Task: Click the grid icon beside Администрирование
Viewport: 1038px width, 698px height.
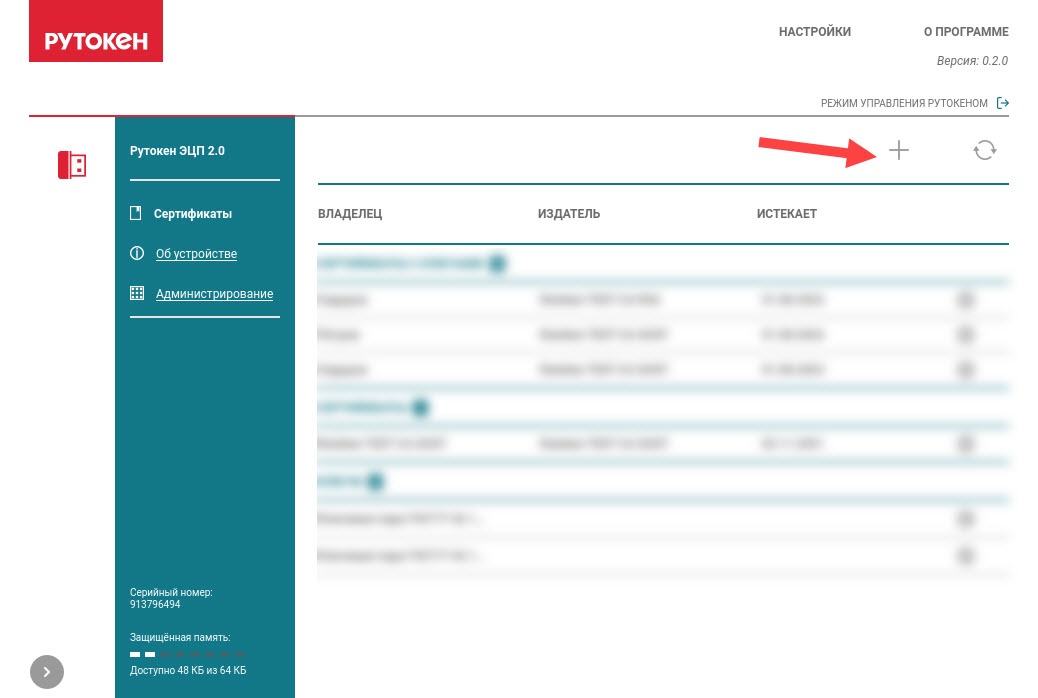Action: point(137,293)
